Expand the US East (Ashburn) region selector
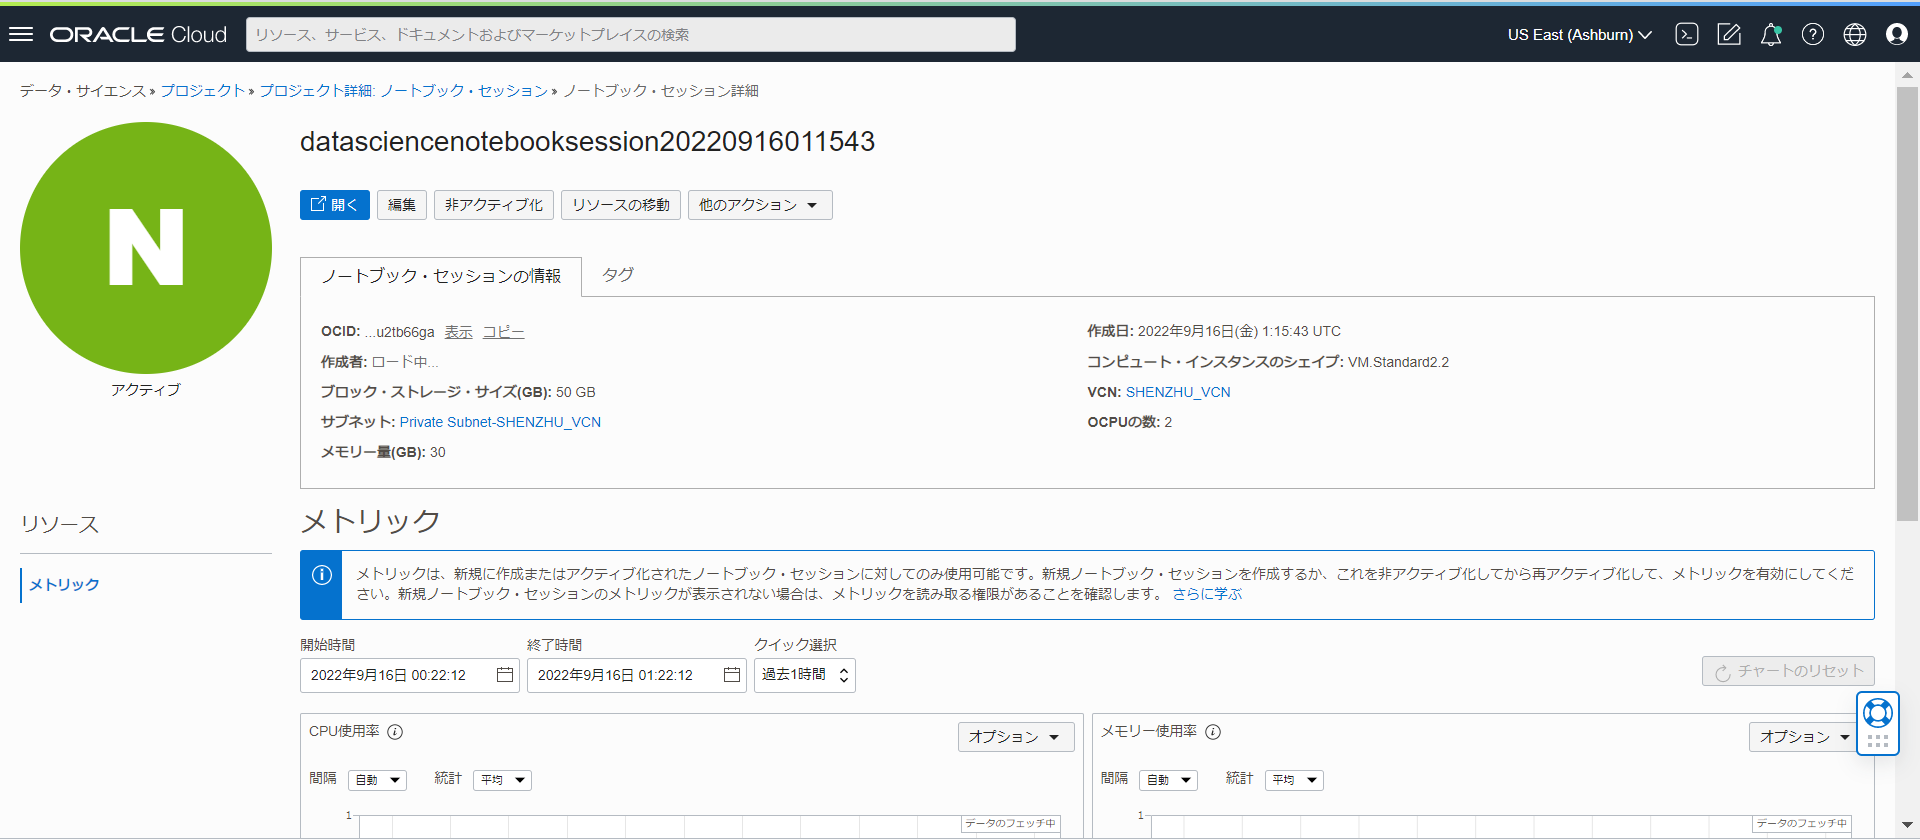Screen dimensions: 1920x840 click(1579, 34)
